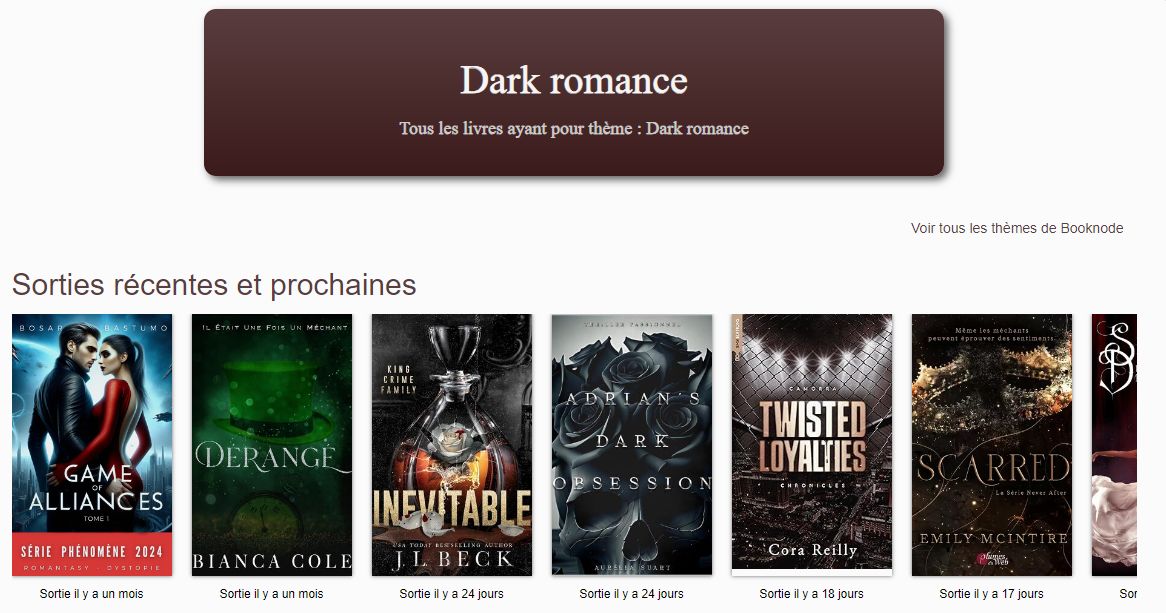The width and height of the screenshot is (1166, 613).
Task: Click the Dark romance banner title
Action: pos(573,80)
